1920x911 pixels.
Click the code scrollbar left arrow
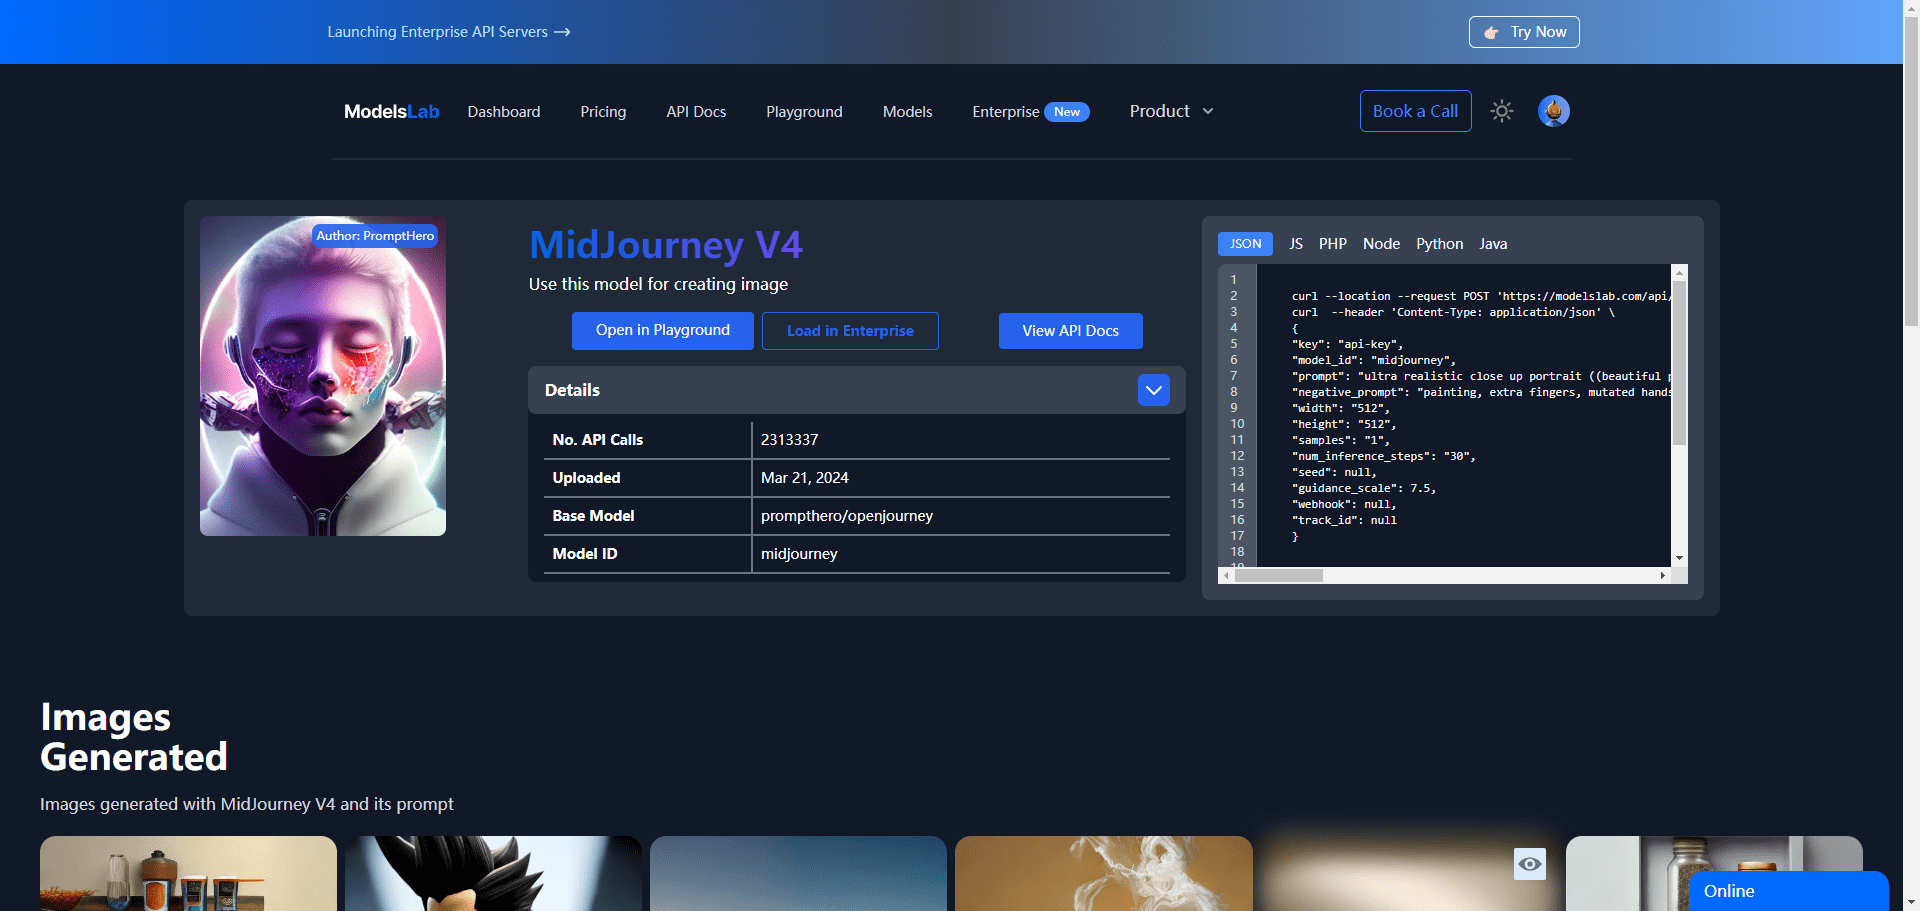[x=1226, y=575]
